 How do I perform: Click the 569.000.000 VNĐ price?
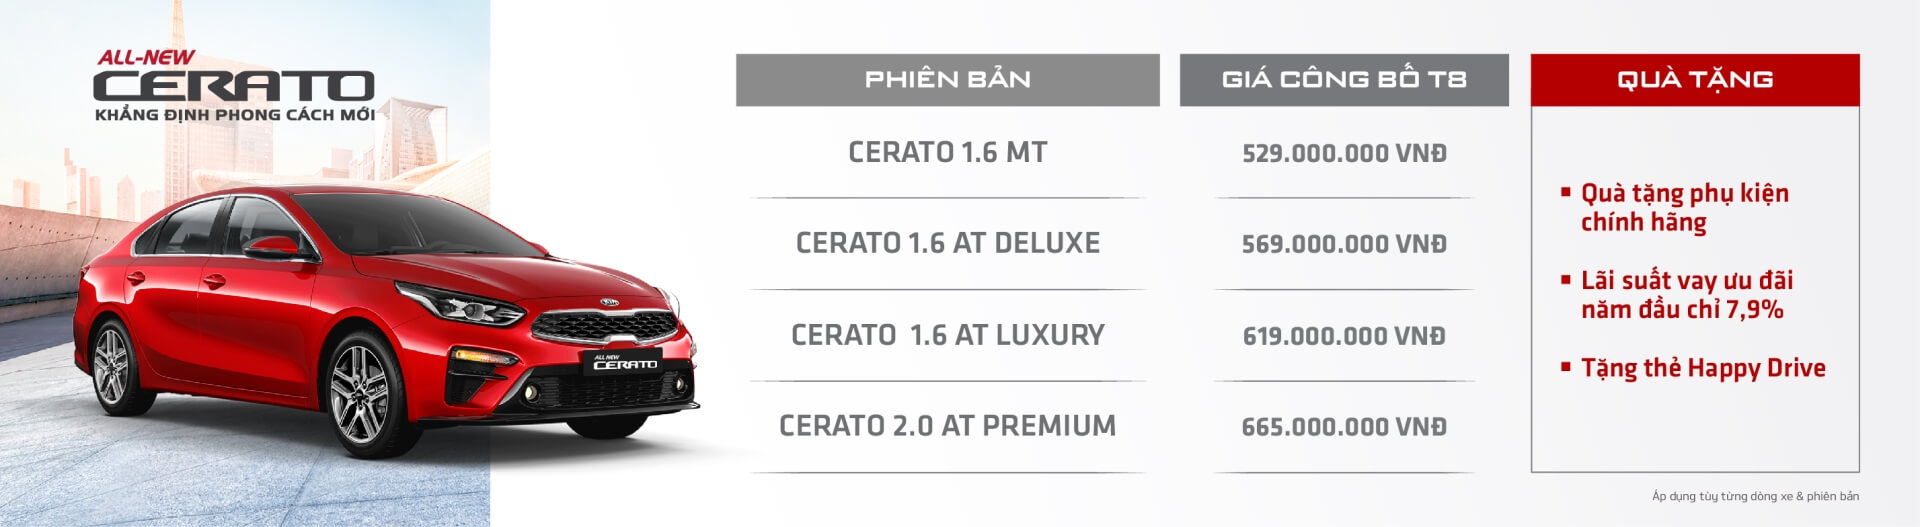point(1343,244)
